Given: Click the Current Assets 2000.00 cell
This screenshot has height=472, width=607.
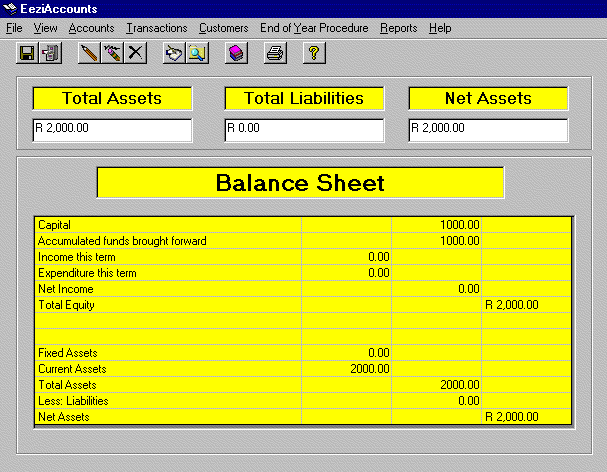Looking at the screenshot, I should [x=346, y=369].
